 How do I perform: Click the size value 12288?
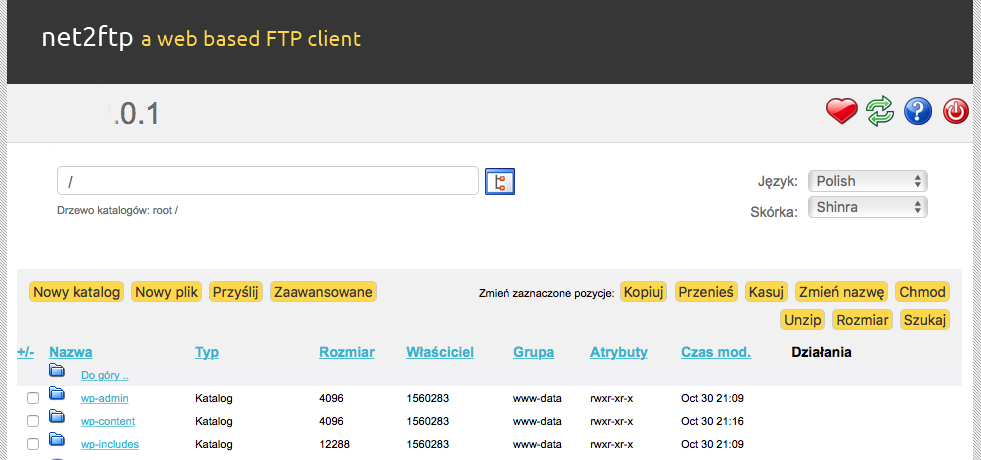(334, 444)
